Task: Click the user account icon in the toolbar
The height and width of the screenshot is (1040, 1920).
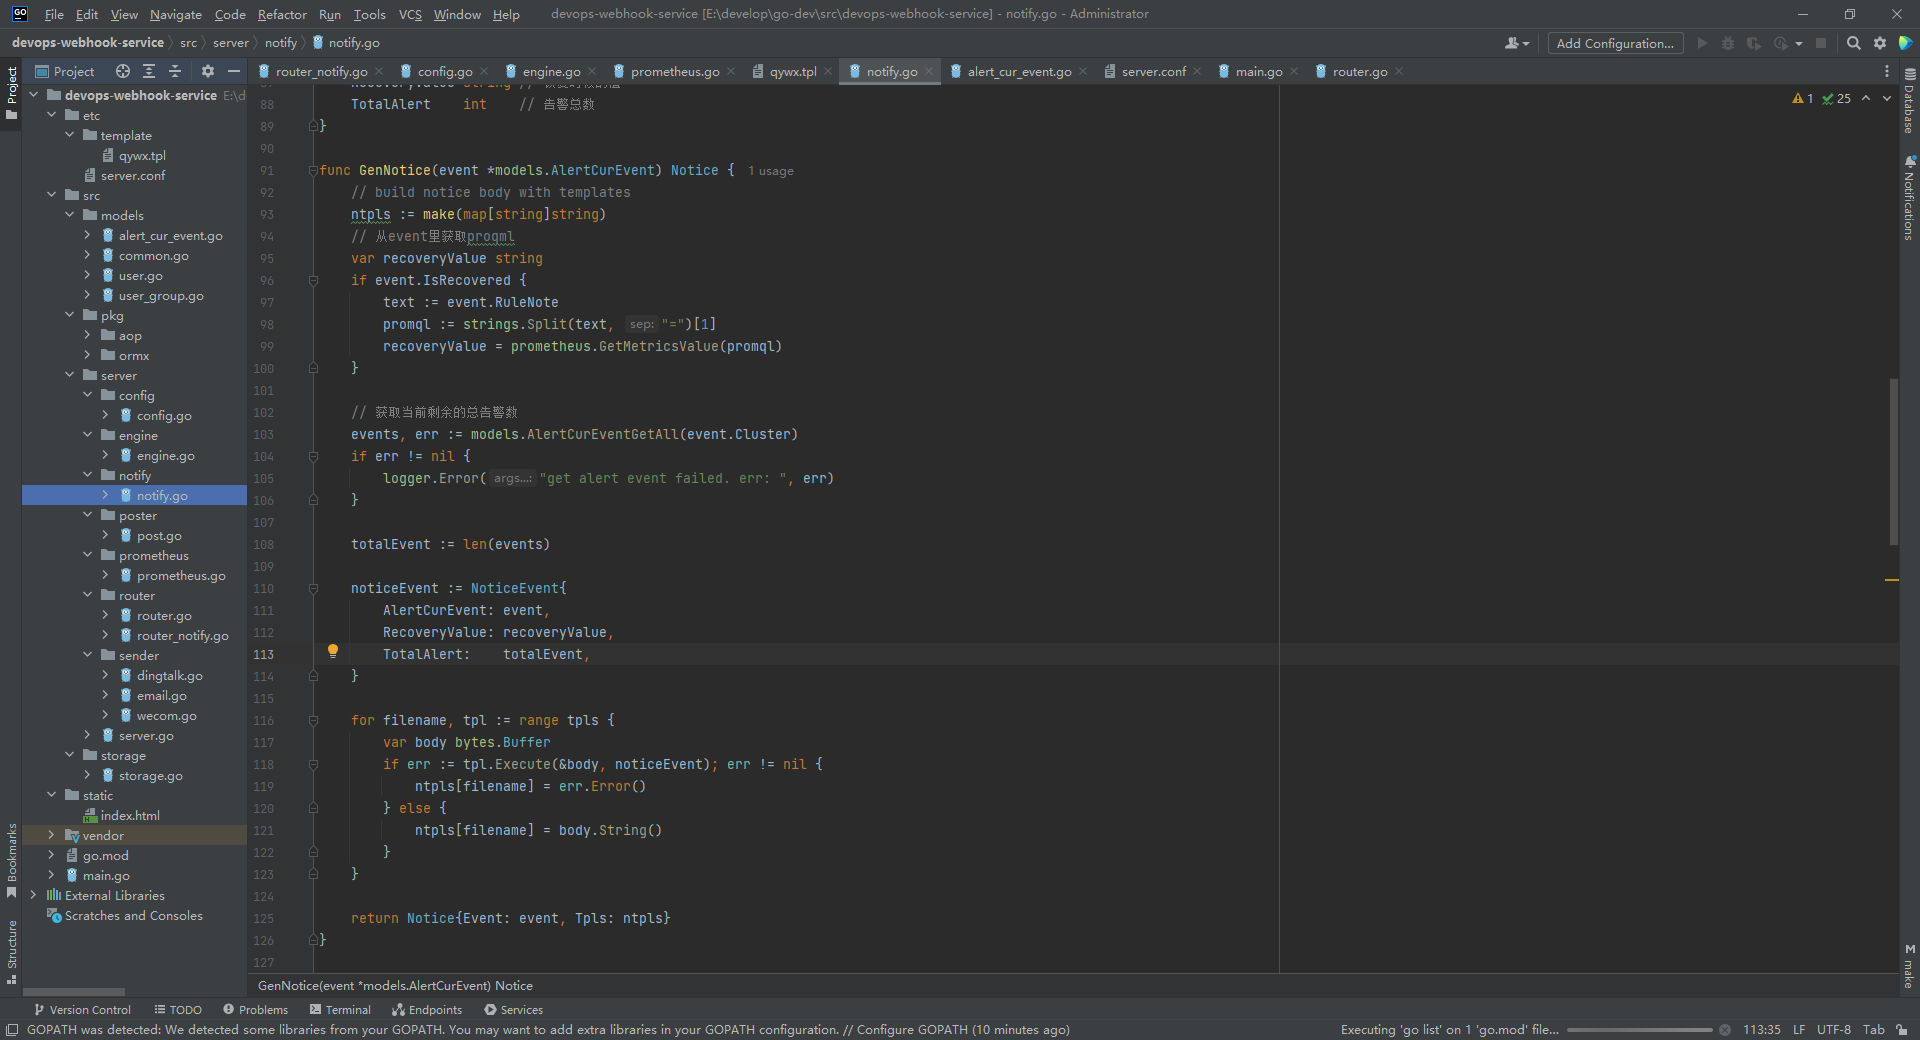Action: (x=1516, y=43)
